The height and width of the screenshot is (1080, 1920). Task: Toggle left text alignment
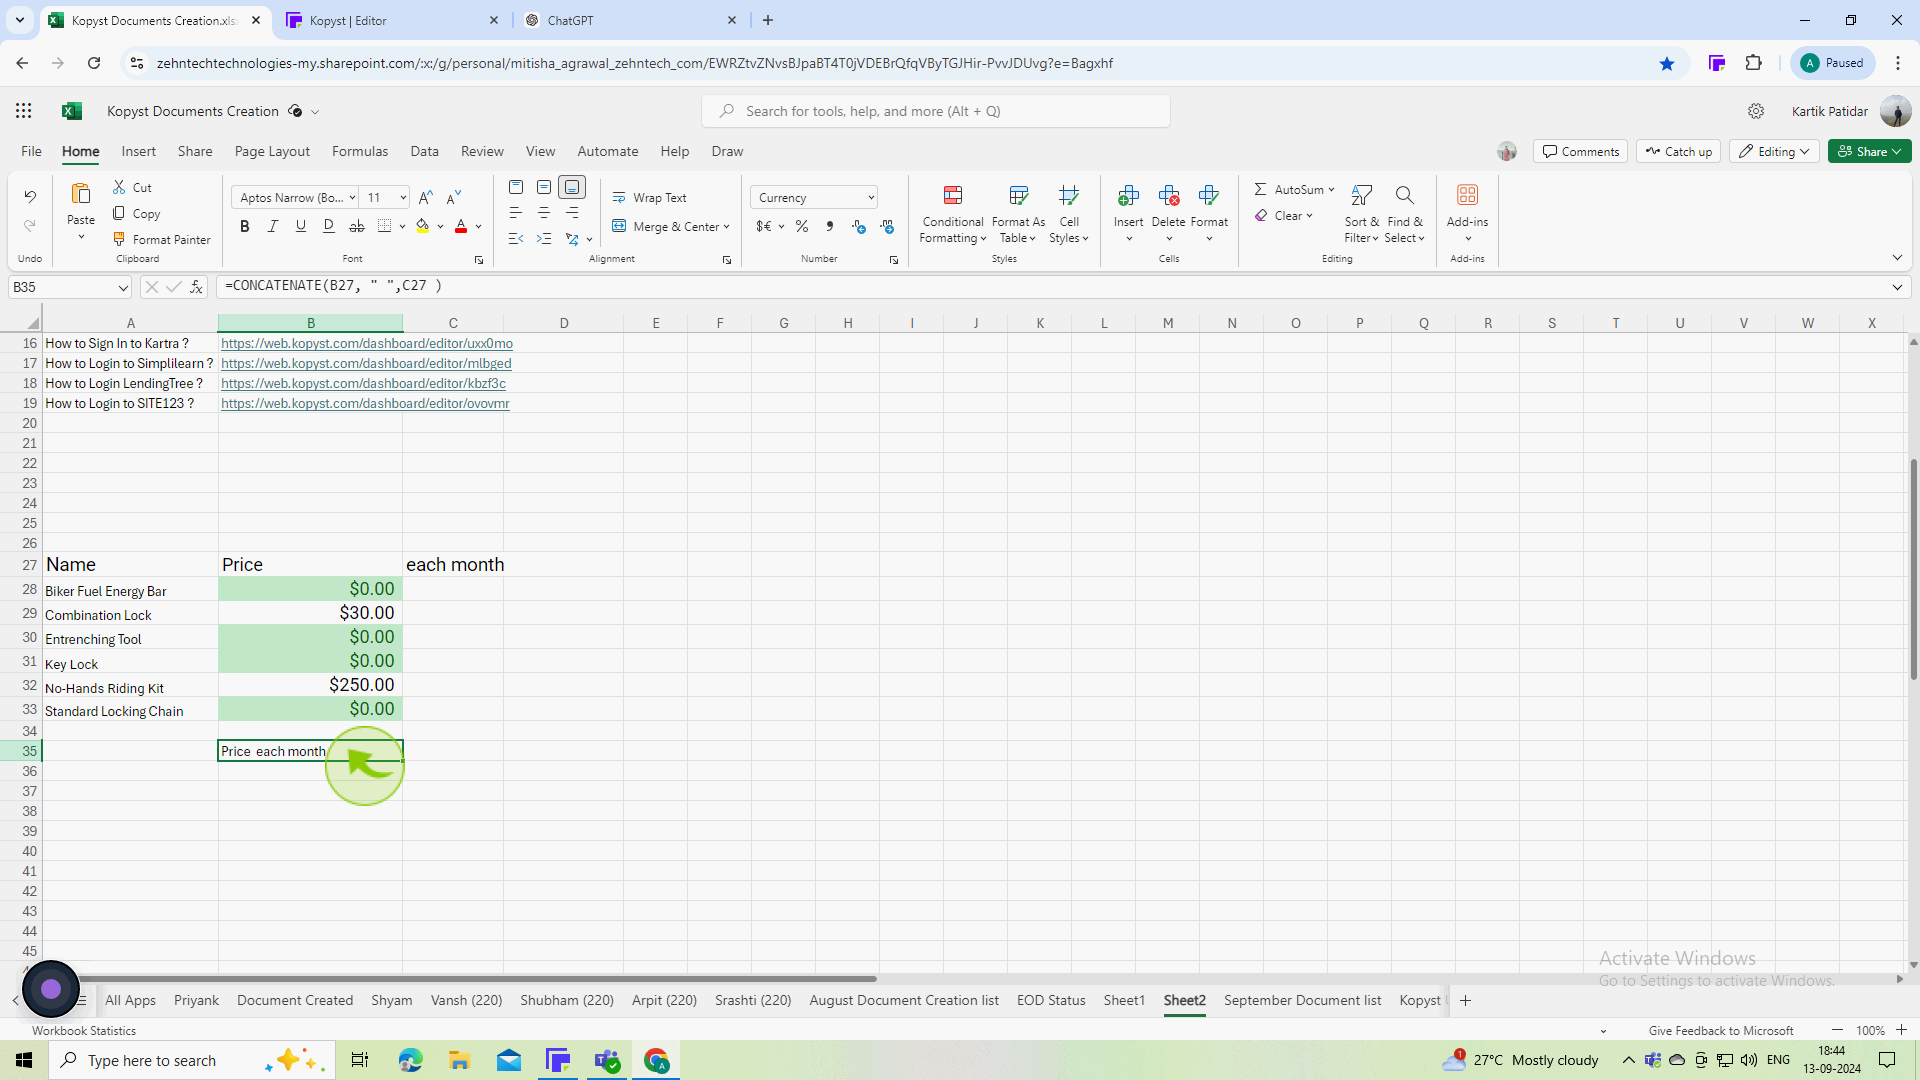tap(516, 213)
